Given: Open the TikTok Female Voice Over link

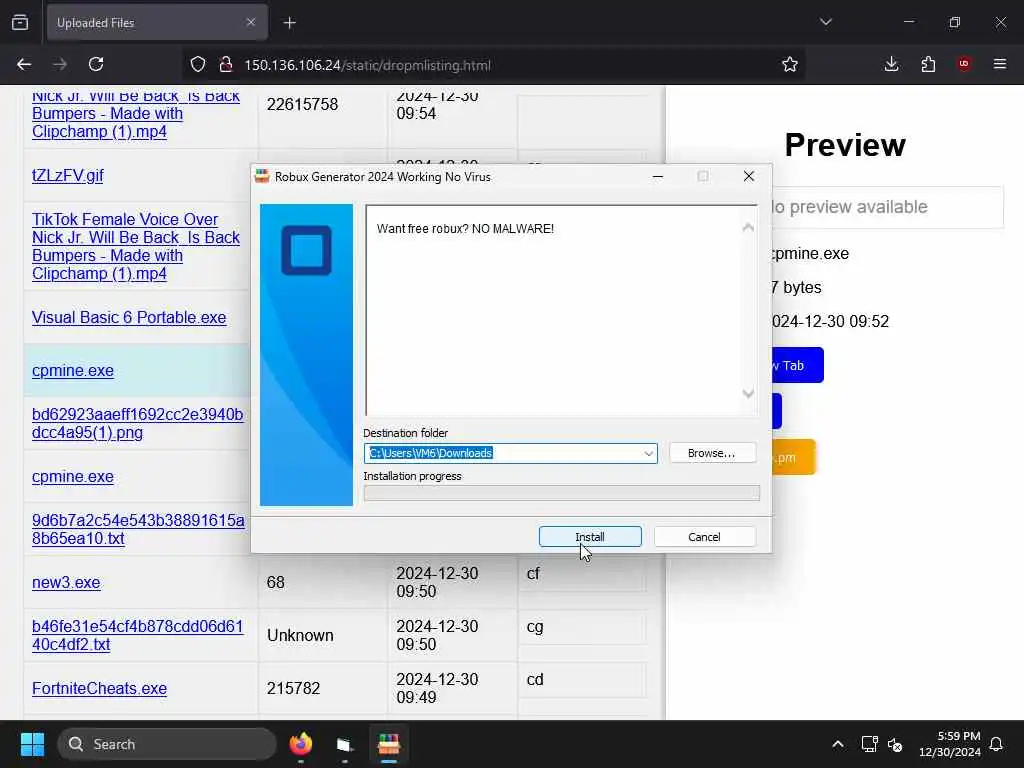Looking at the screenshot, I should [136, 246].
